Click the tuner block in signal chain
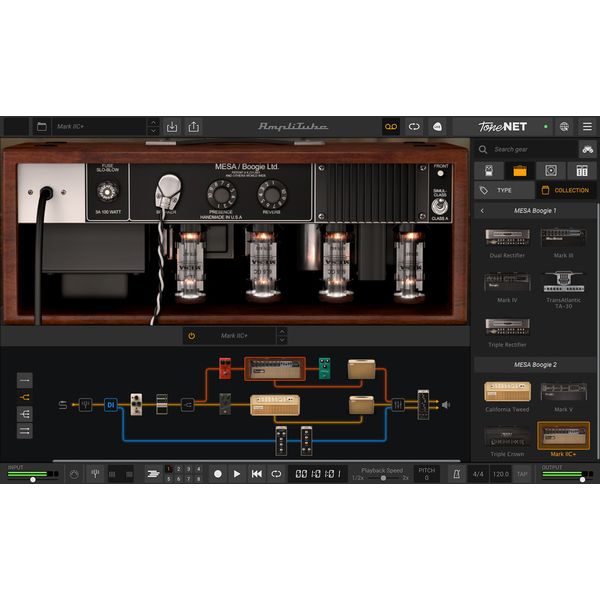 [85, 405]
